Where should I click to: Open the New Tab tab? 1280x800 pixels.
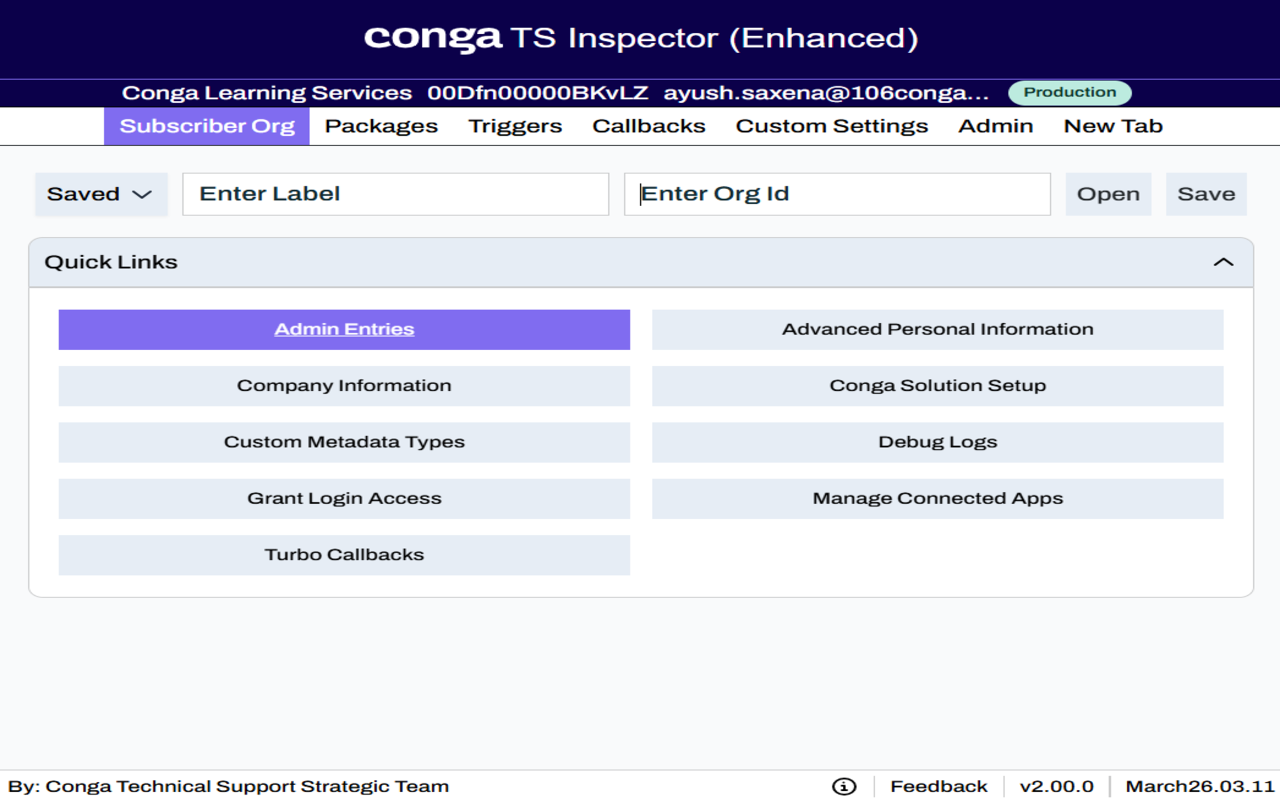pyautogui.click(x=1113, y=126)
